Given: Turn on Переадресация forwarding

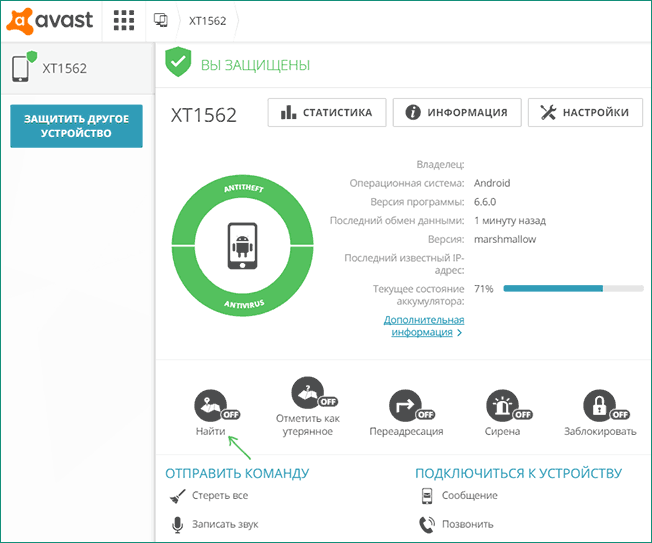Looking at the screenshot, I should (x=405, y=405).
